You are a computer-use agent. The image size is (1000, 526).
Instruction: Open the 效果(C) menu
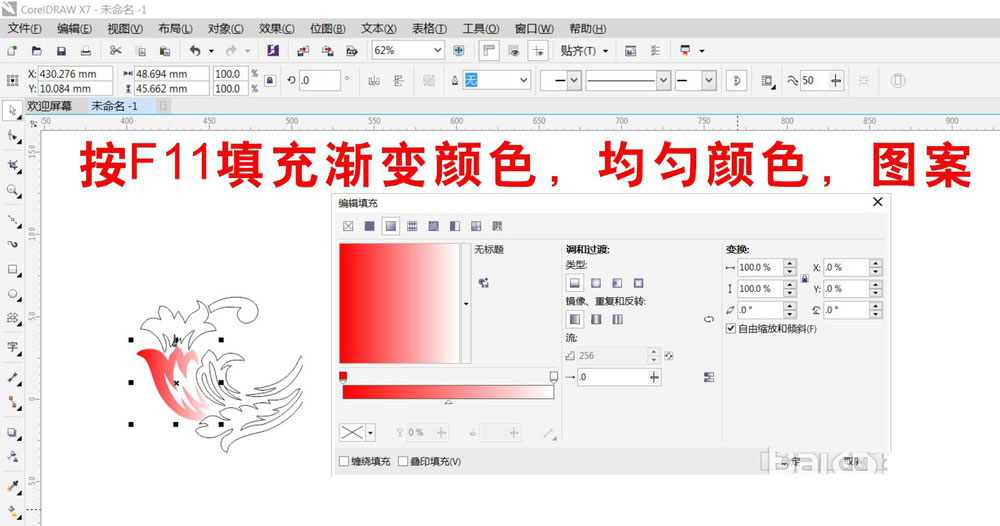pos(276,29)
